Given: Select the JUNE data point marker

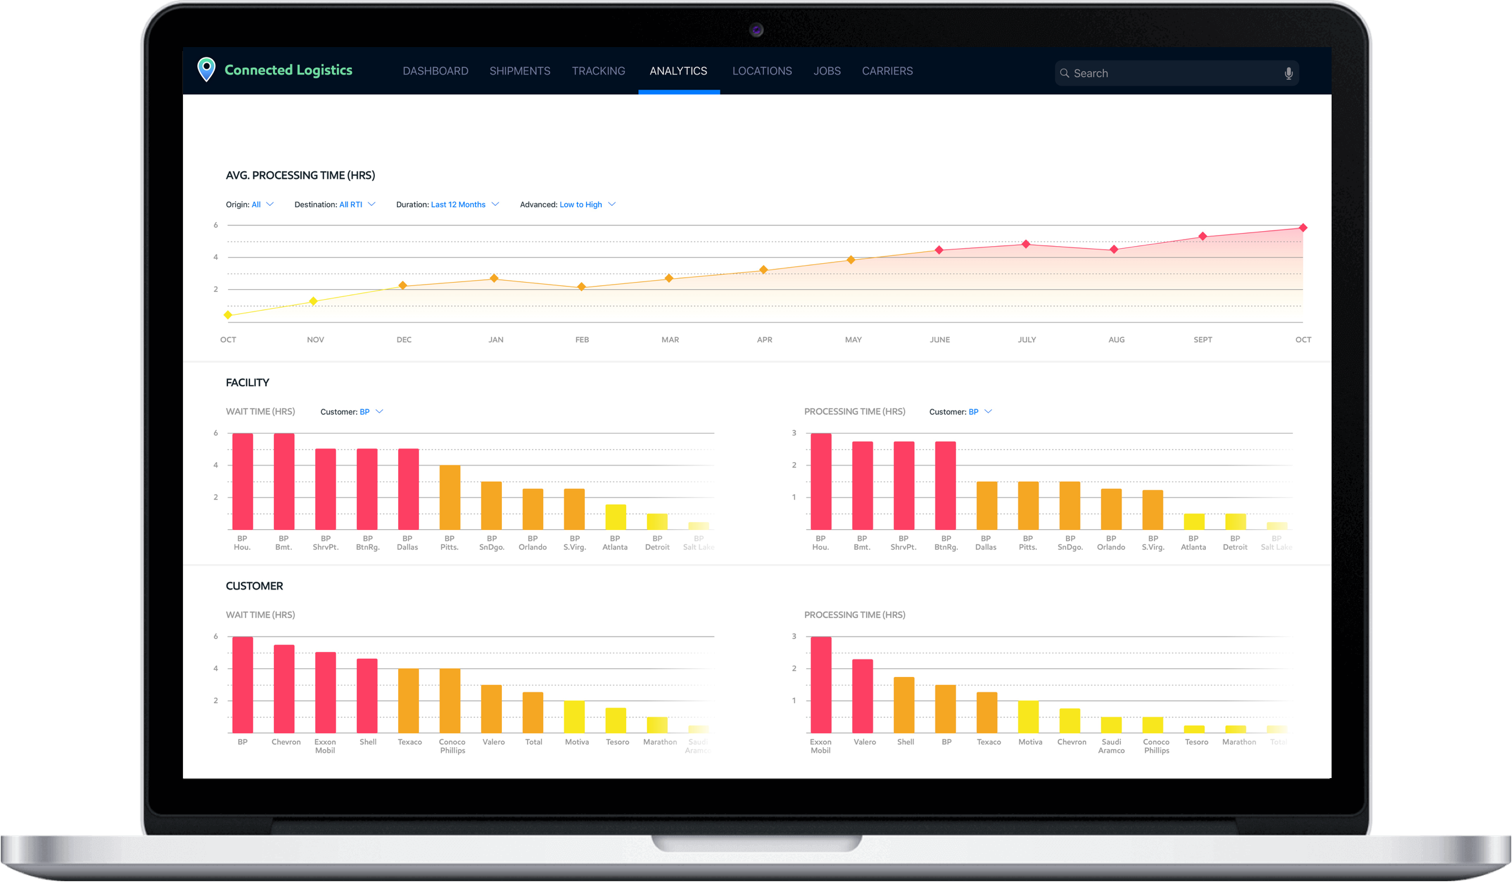Looking at the screenshot, I should click(x=939, y=250).
